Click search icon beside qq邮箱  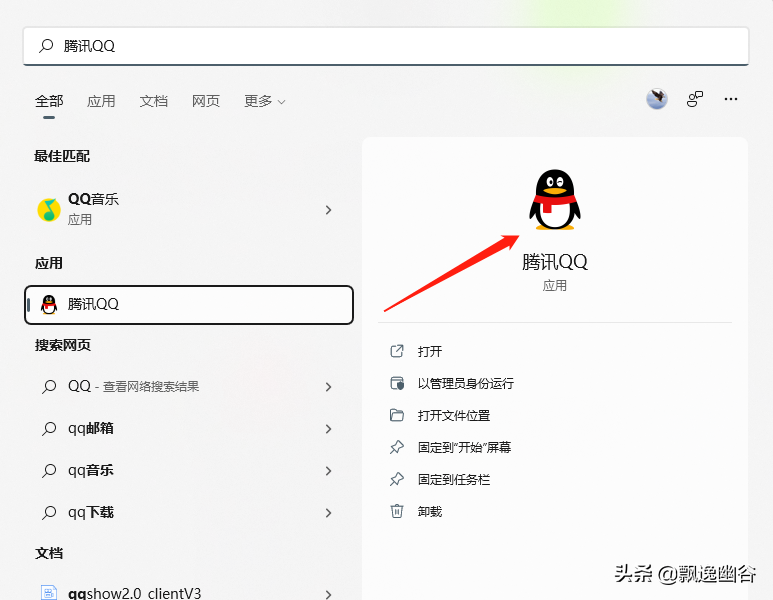(49, 428)
